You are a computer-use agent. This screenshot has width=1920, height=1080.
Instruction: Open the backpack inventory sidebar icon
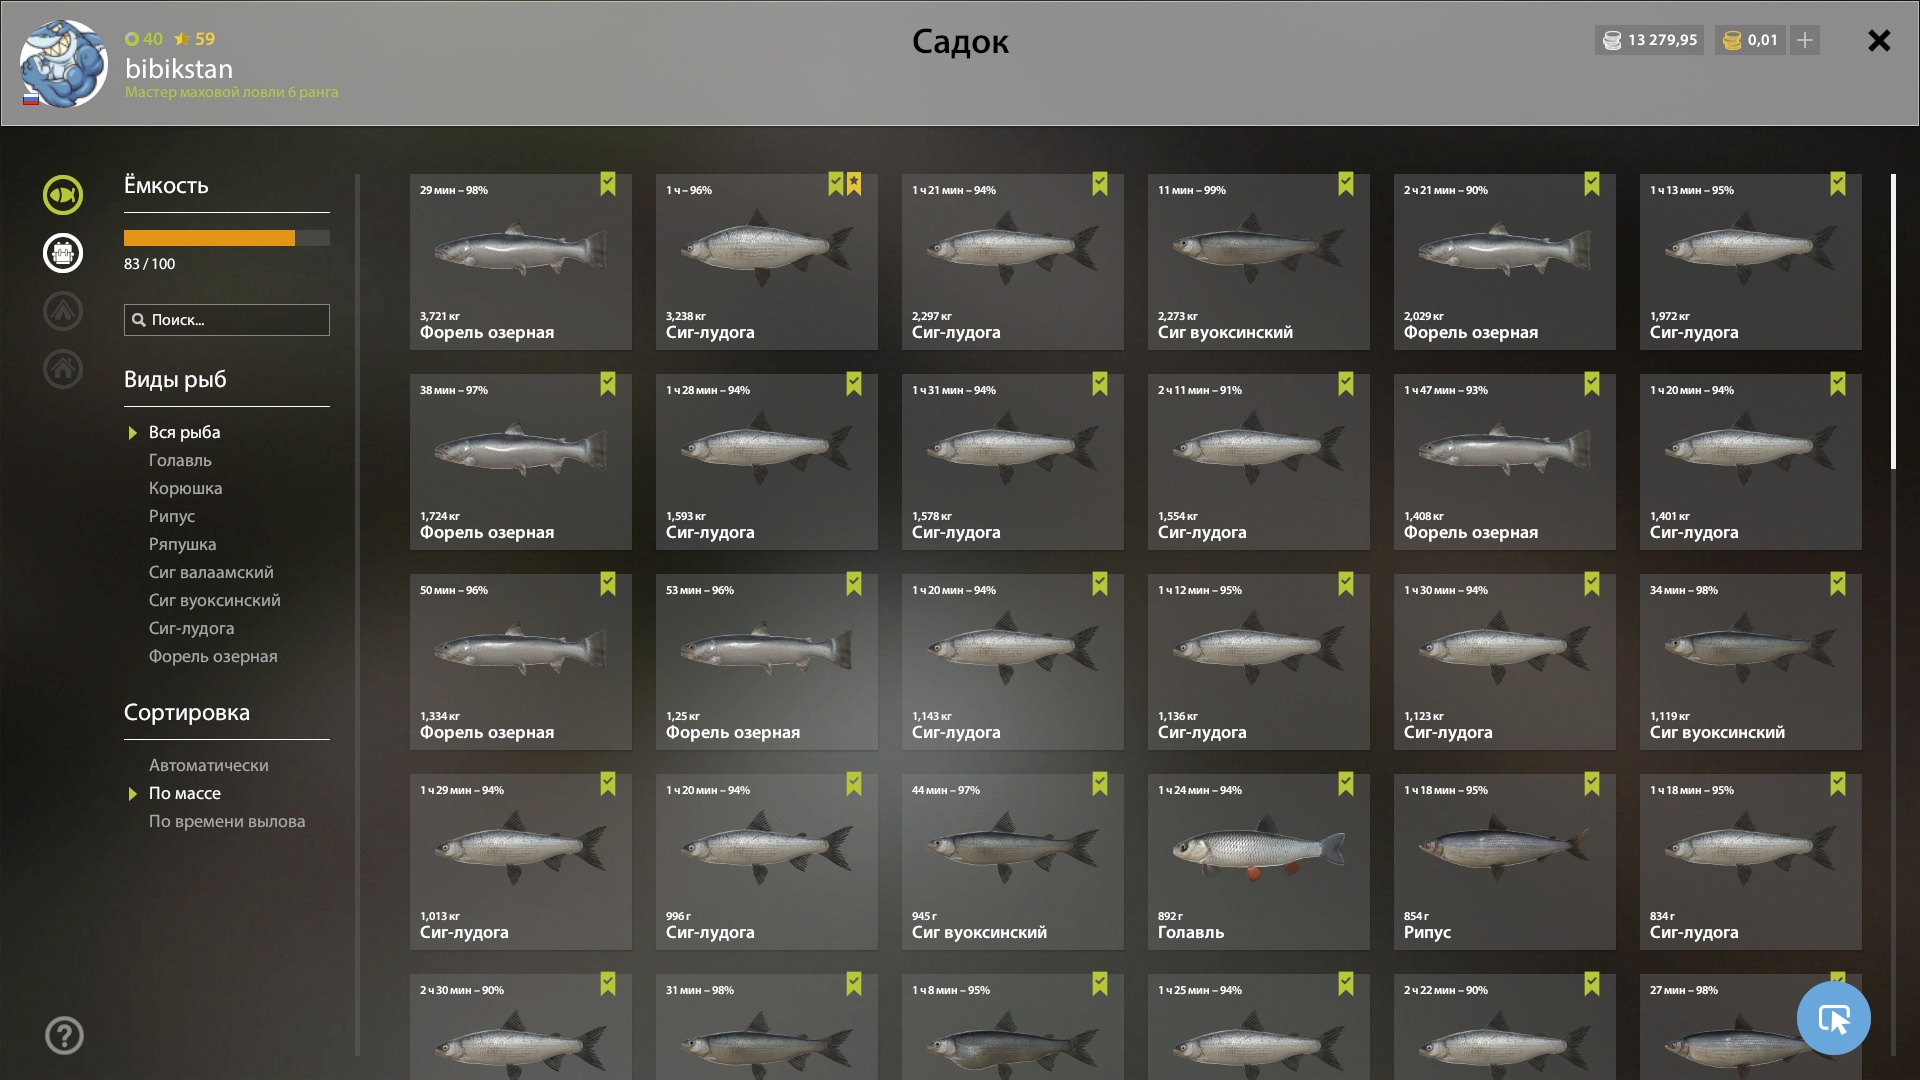pos(63,253)
